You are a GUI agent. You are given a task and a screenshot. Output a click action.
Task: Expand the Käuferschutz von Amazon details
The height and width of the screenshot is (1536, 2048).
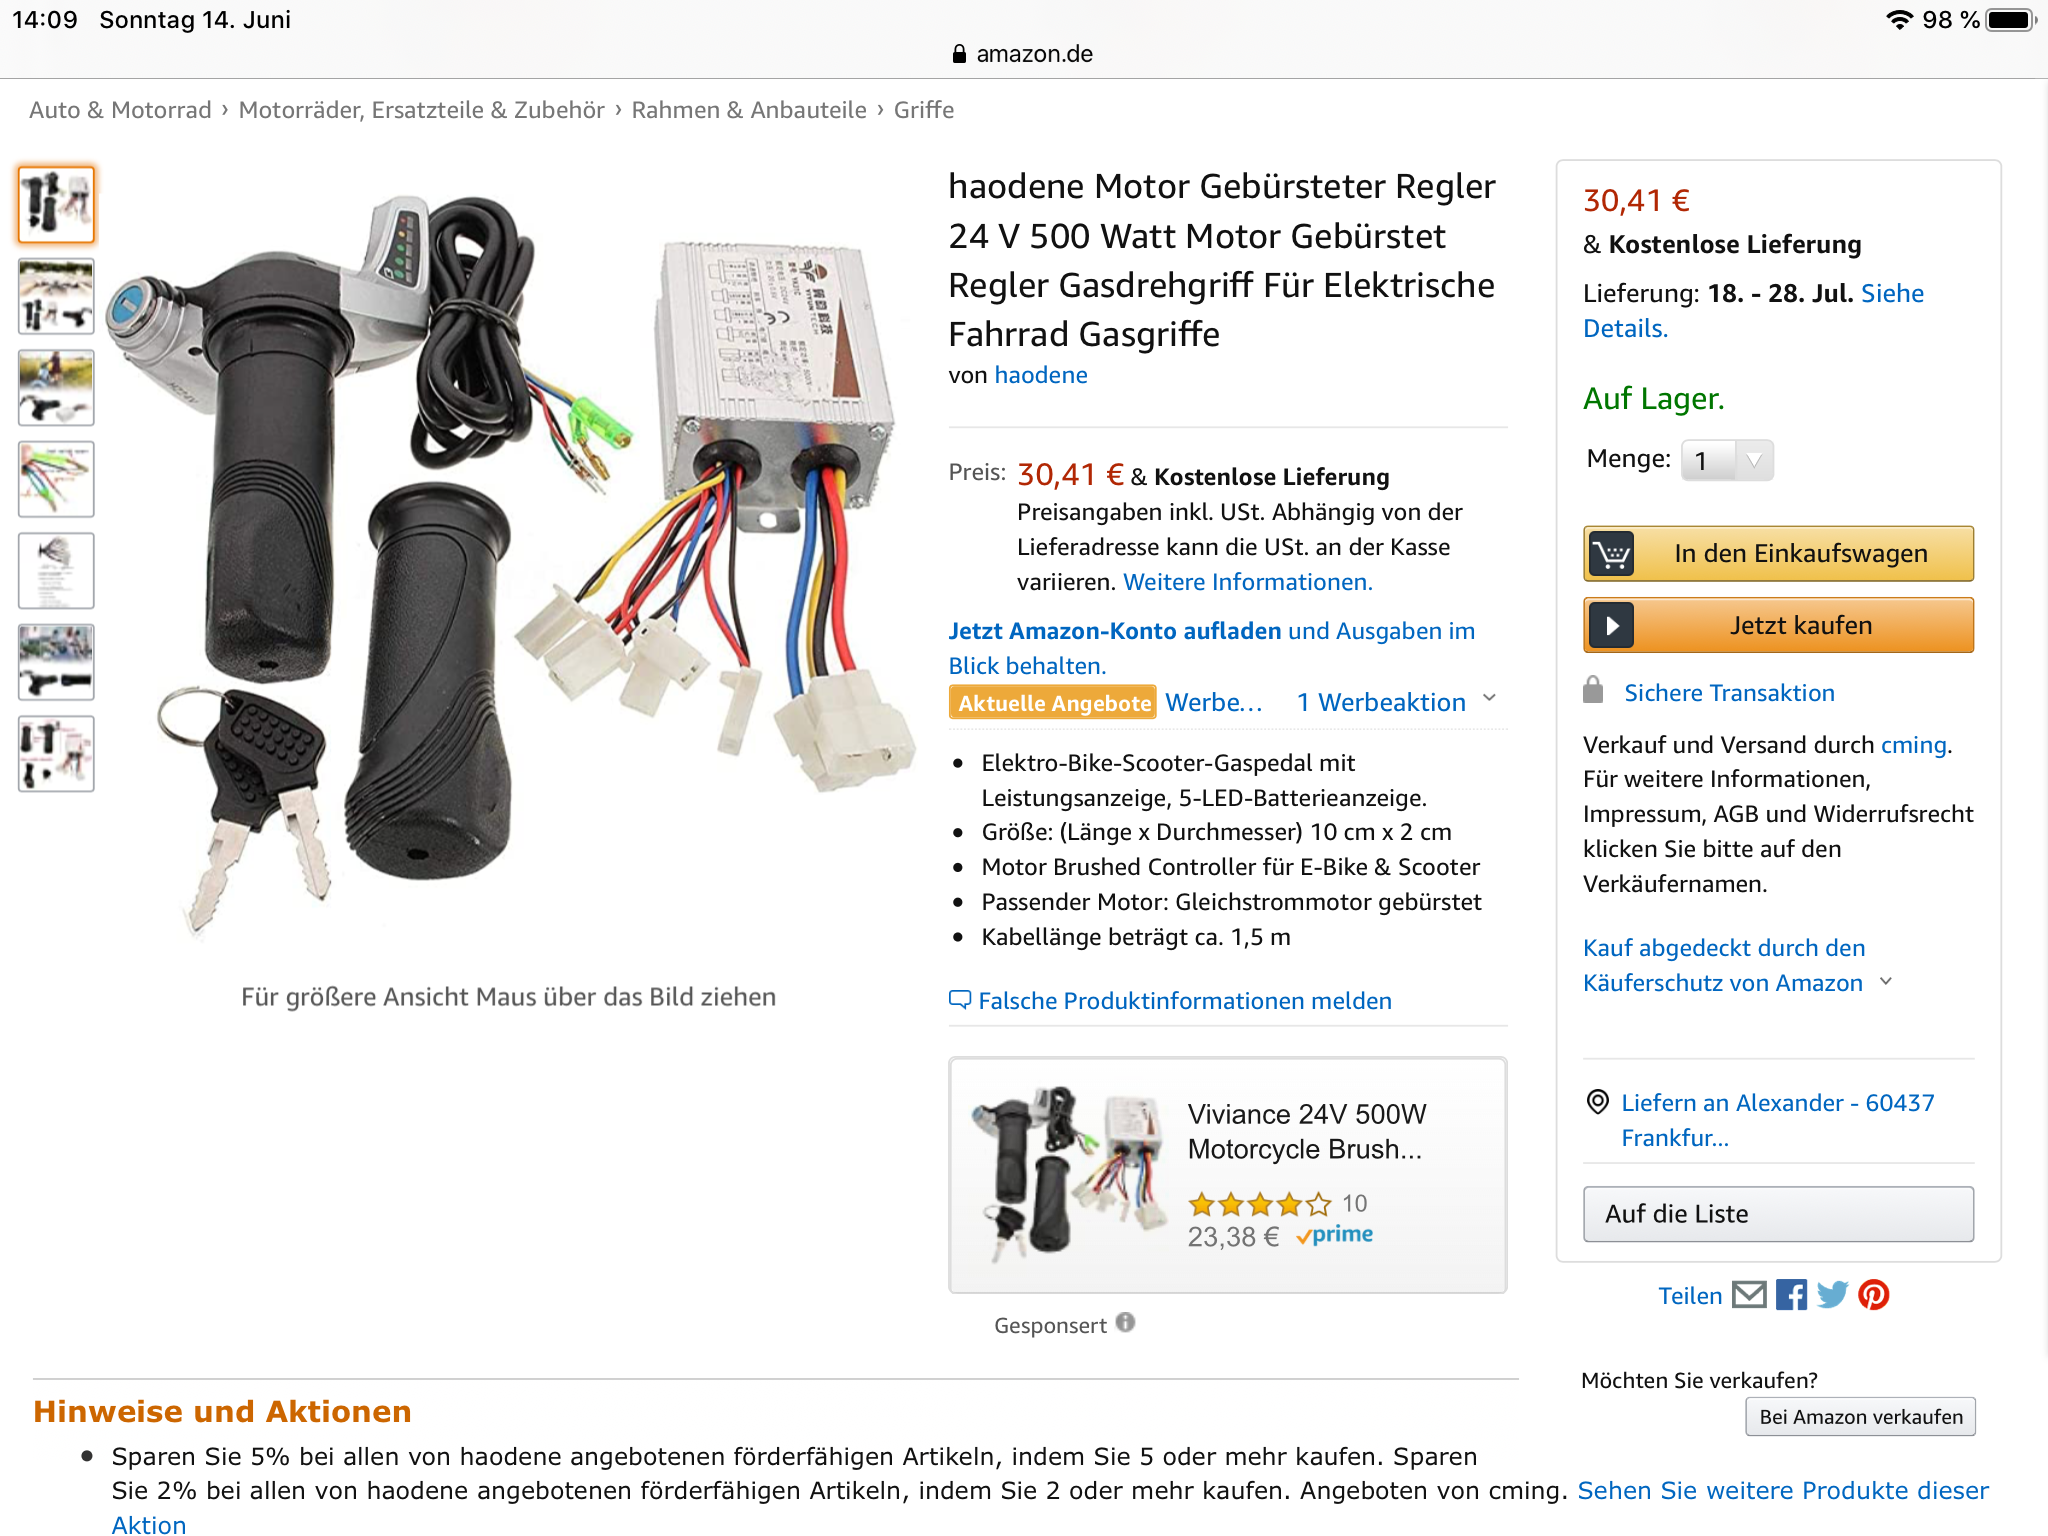coord(1886,982)
